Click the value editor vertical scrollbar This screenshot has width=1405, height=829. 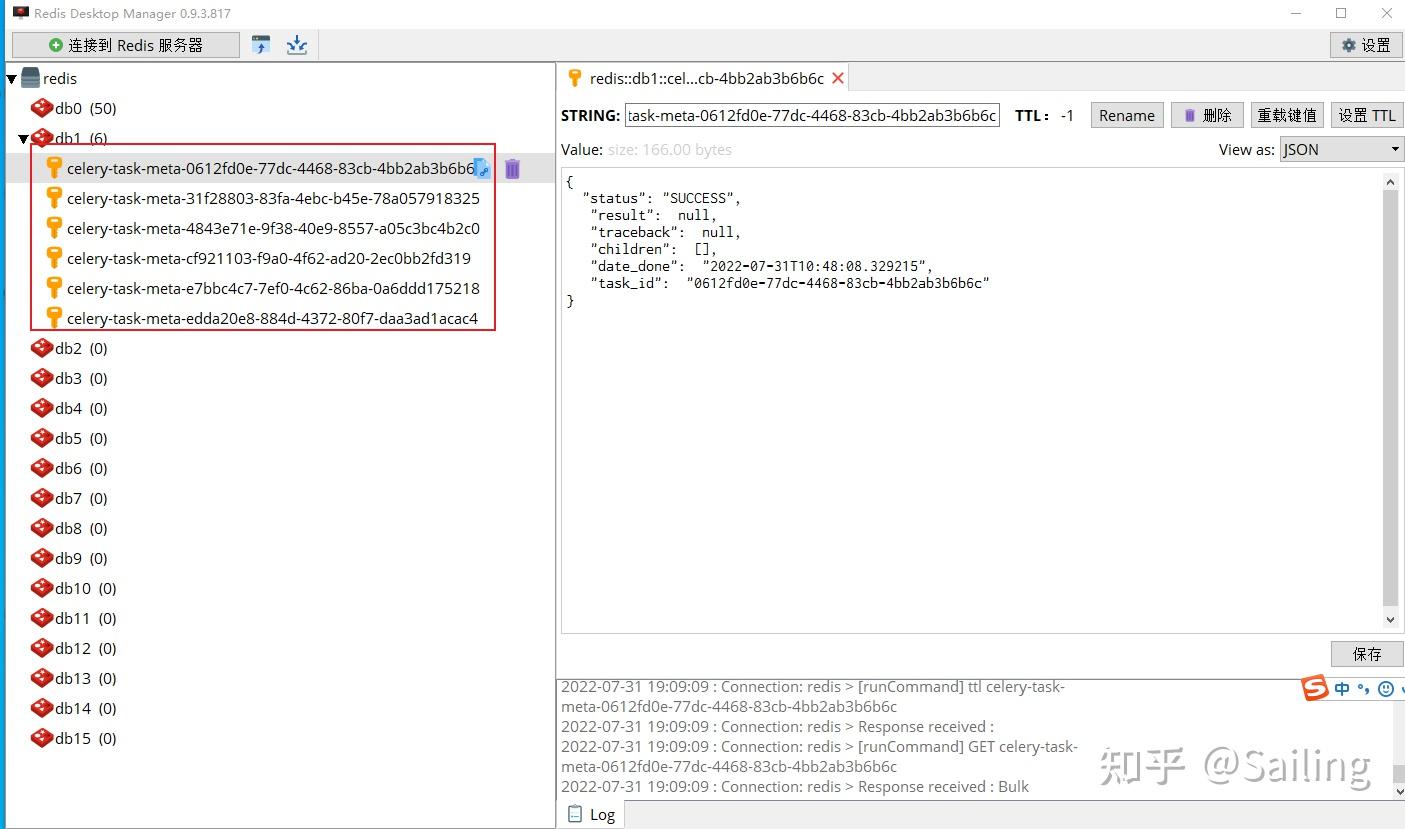click(1390, 400)
